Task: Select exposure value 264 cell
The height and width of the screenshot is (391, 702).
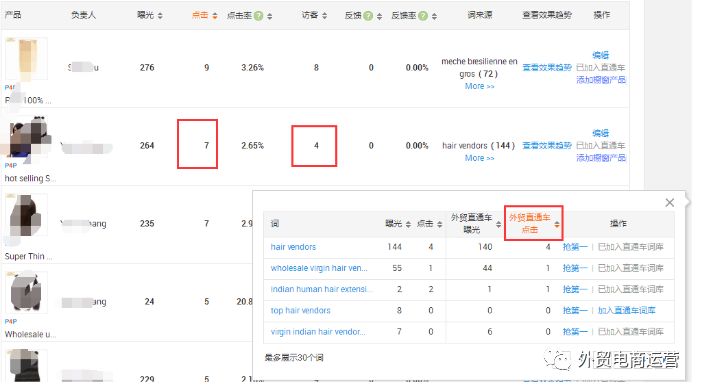Action: [147, 146]
